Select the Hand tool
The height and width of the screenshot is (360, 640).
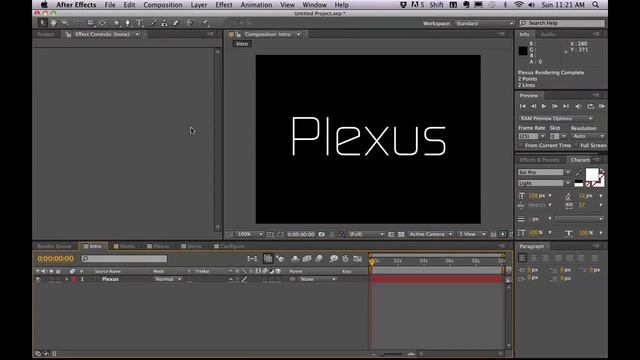[53, 23]
